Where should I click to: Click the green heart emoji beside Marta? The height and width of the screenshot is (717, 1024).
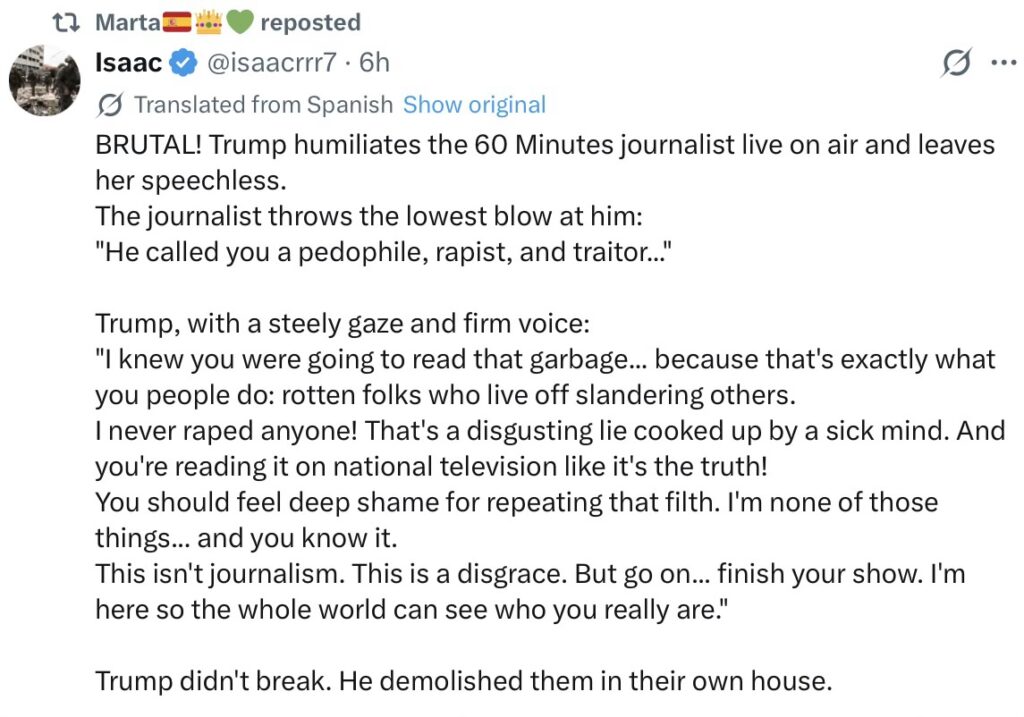(x=237, y=22)
